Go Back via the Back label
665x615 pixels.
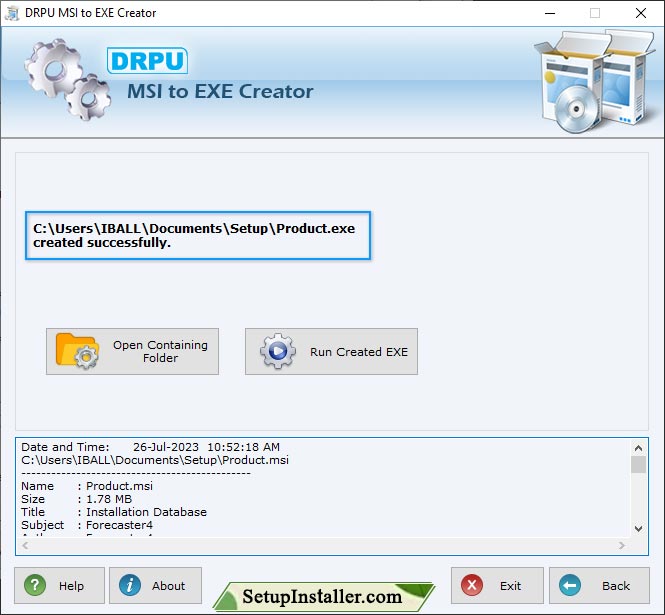click(616, 586)
